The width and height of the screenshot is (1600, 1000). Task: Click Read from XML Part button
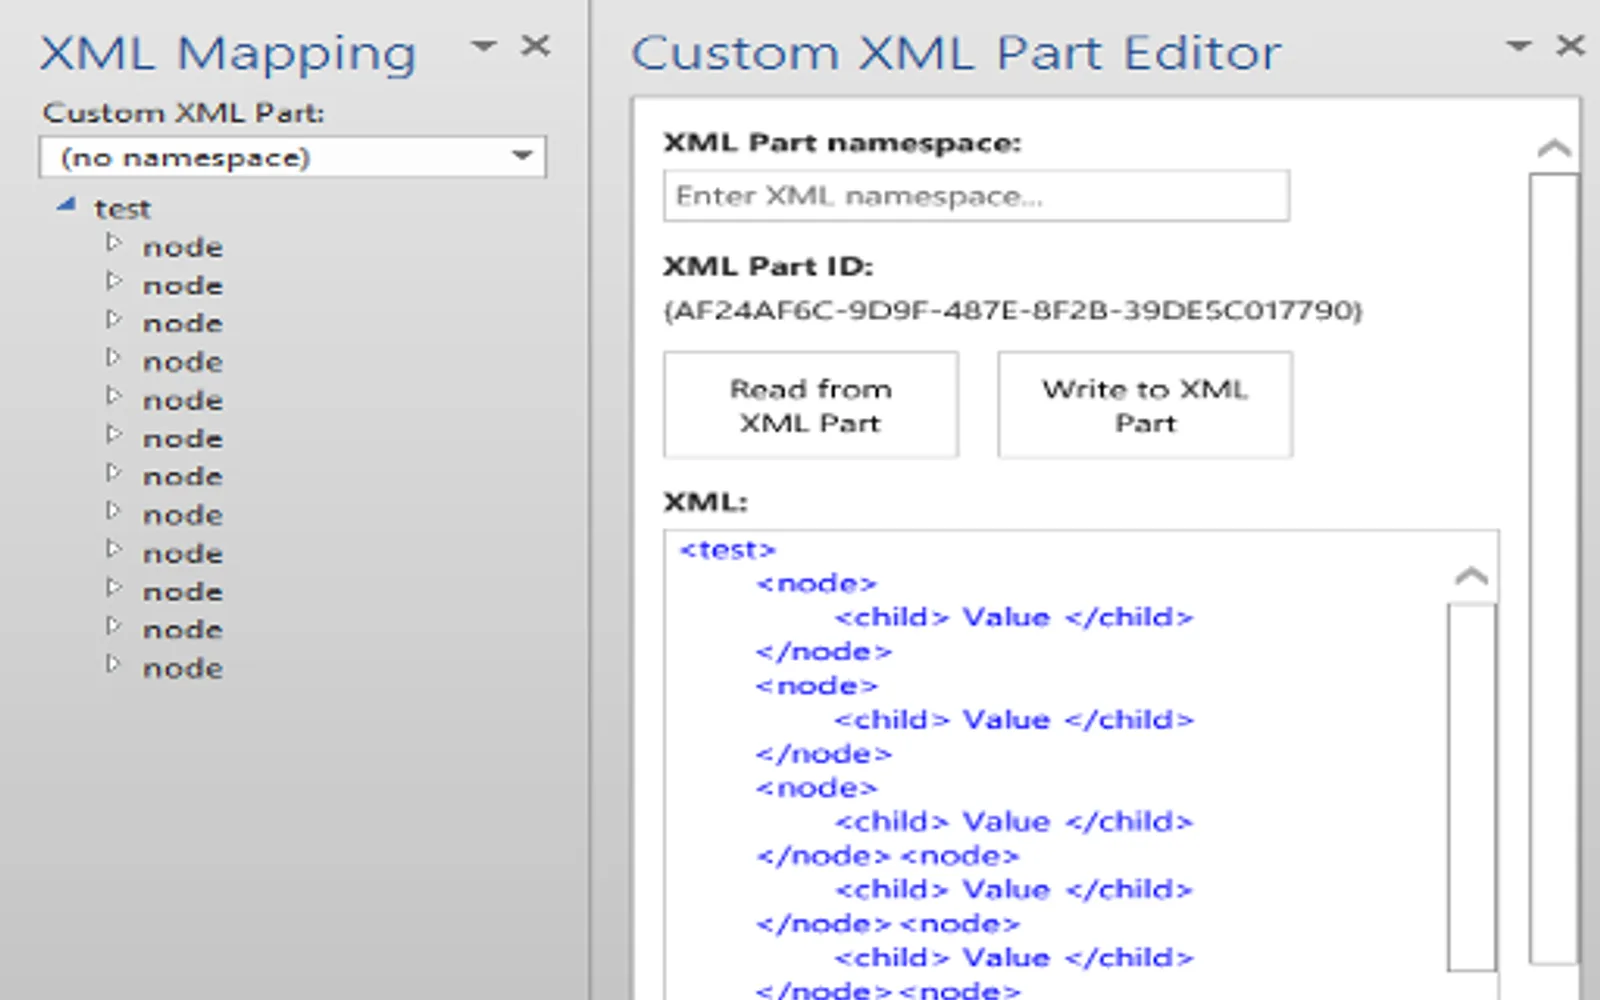[x=811, y=405]
